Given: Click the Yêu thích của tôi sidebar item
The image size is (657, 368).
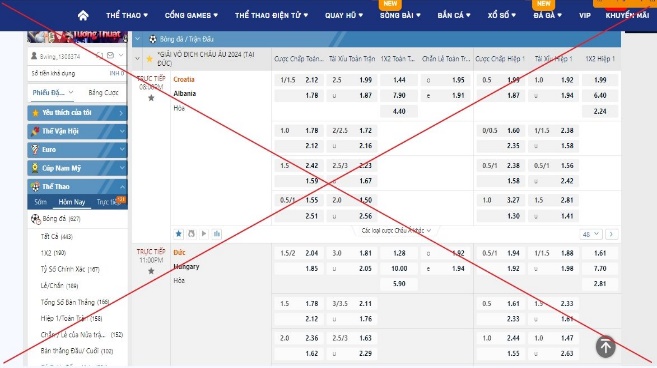Looking at the screenshot, I should (x=78, y=113).
